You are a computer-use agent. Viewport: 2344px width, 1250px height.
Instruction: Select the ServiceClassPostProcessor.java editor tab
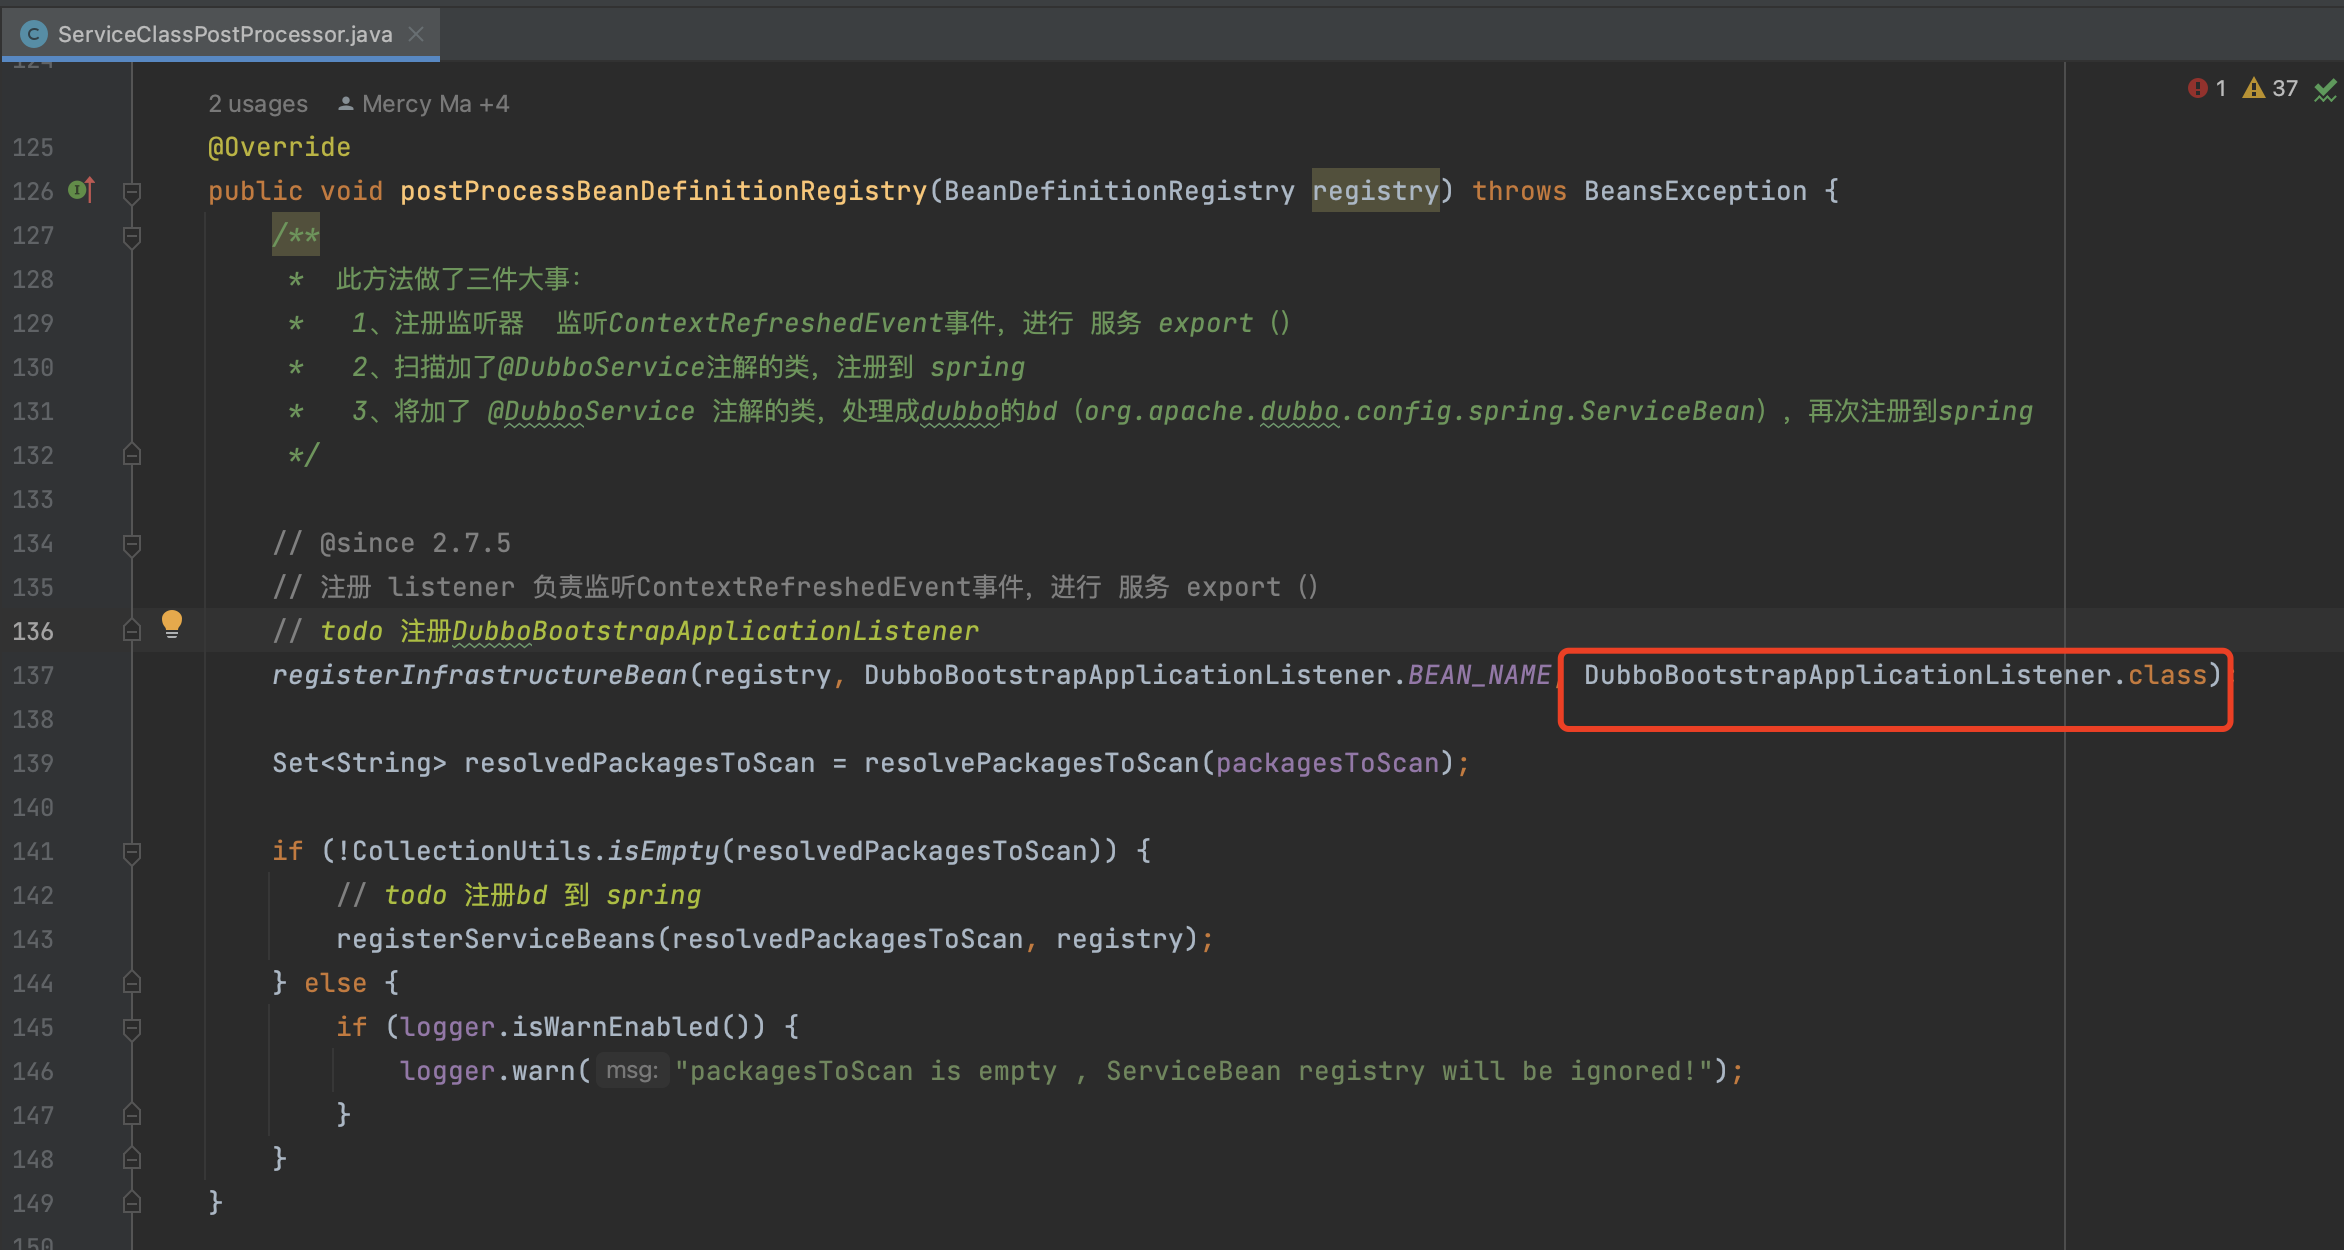(x=224, y=34)
